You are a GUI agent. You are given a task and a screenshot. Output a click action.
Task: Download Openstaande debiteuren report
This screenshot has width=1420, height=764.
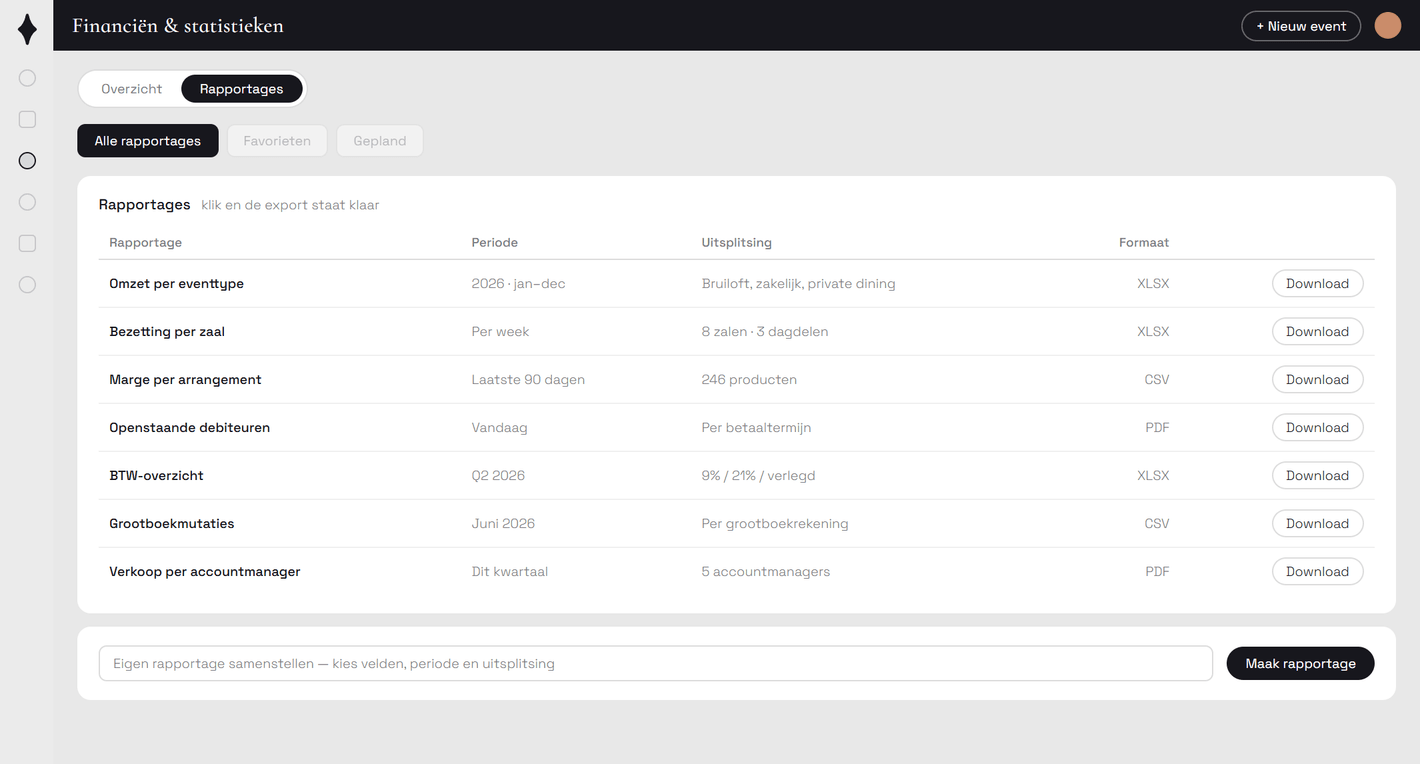tap(1317, 428)
